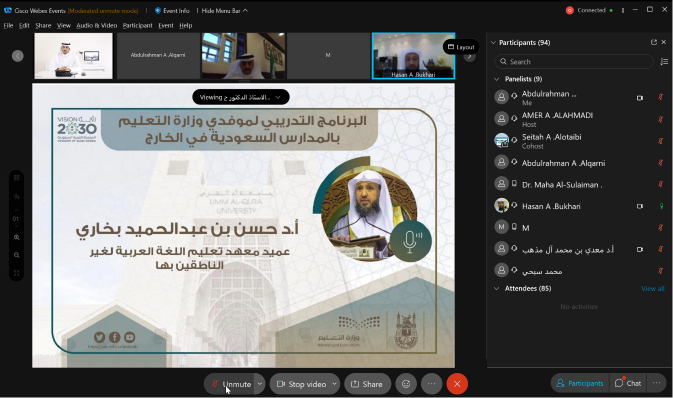Screen dimensions: 673x398
Task: Go to previous video thumbnails page
Action: [x=18, y=56]
